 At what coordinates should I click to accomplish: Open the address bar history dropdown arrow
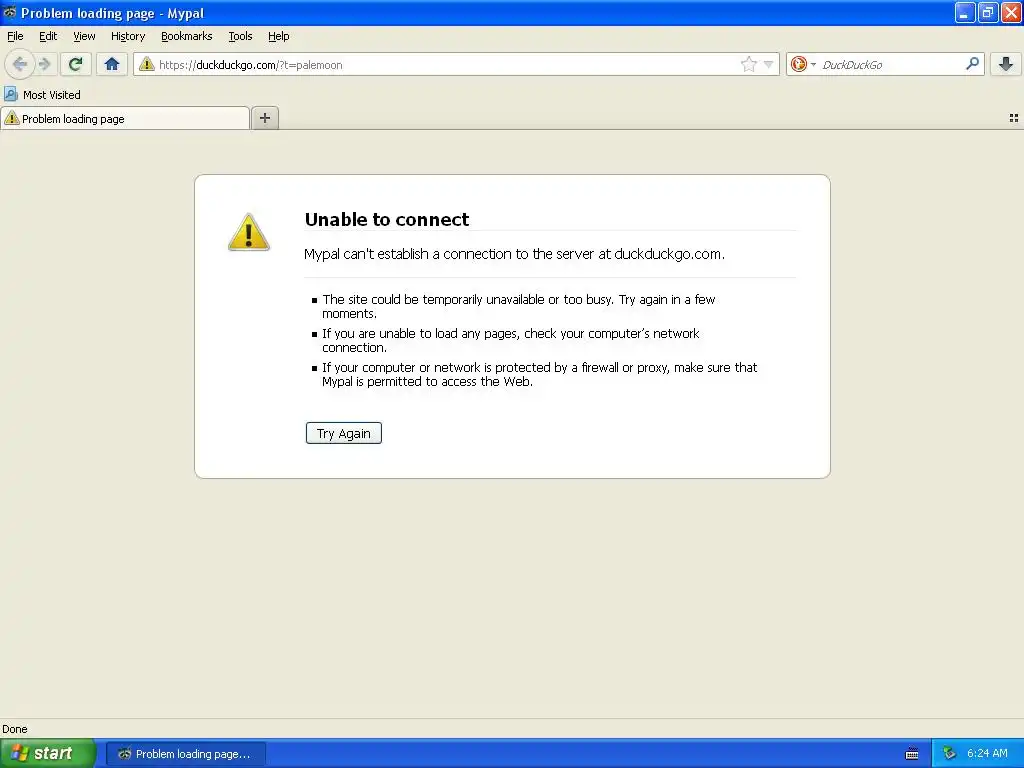[769, 64]
